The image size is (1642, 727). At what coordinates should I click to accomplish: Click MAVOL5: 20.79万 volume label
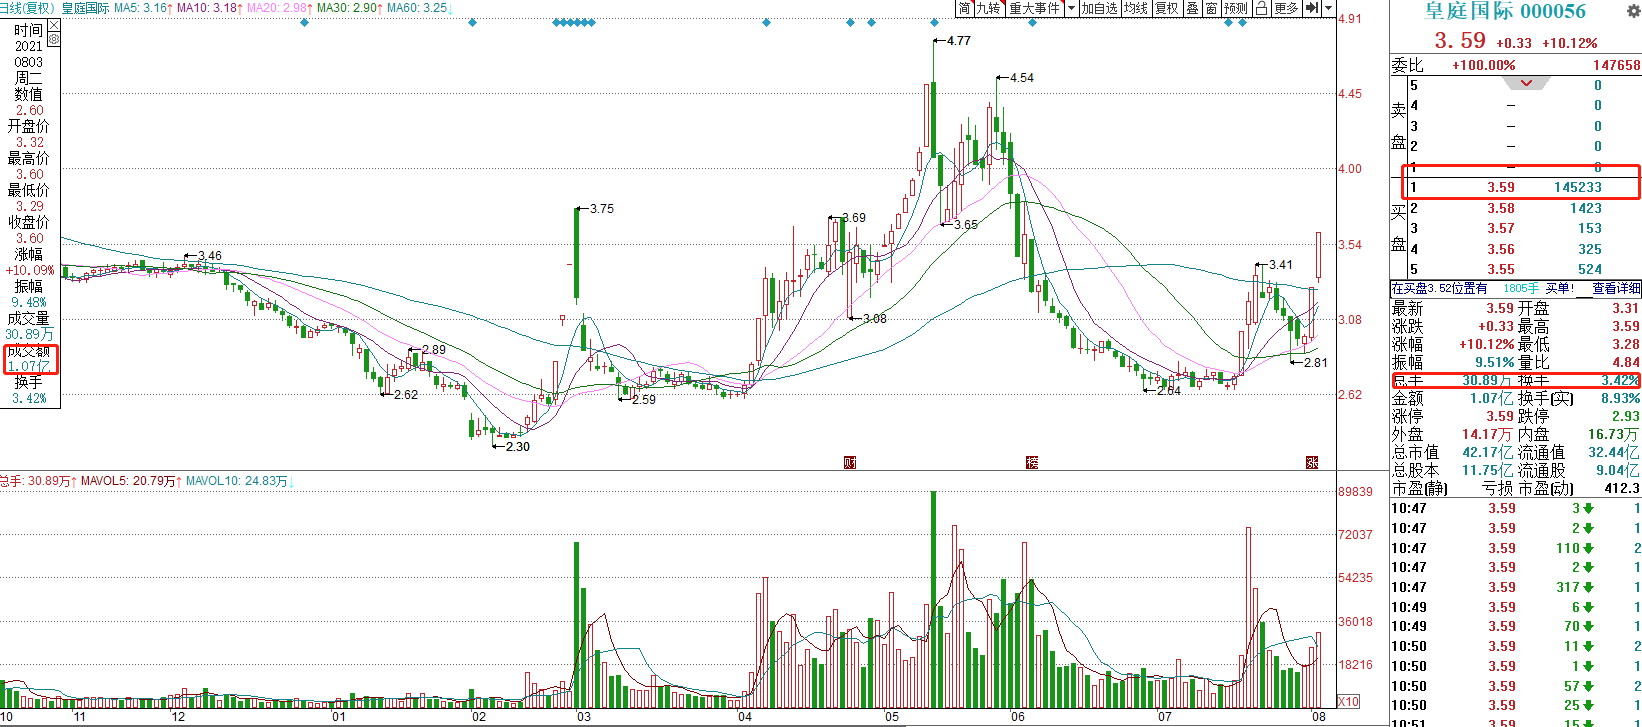(x=130, y=481)
